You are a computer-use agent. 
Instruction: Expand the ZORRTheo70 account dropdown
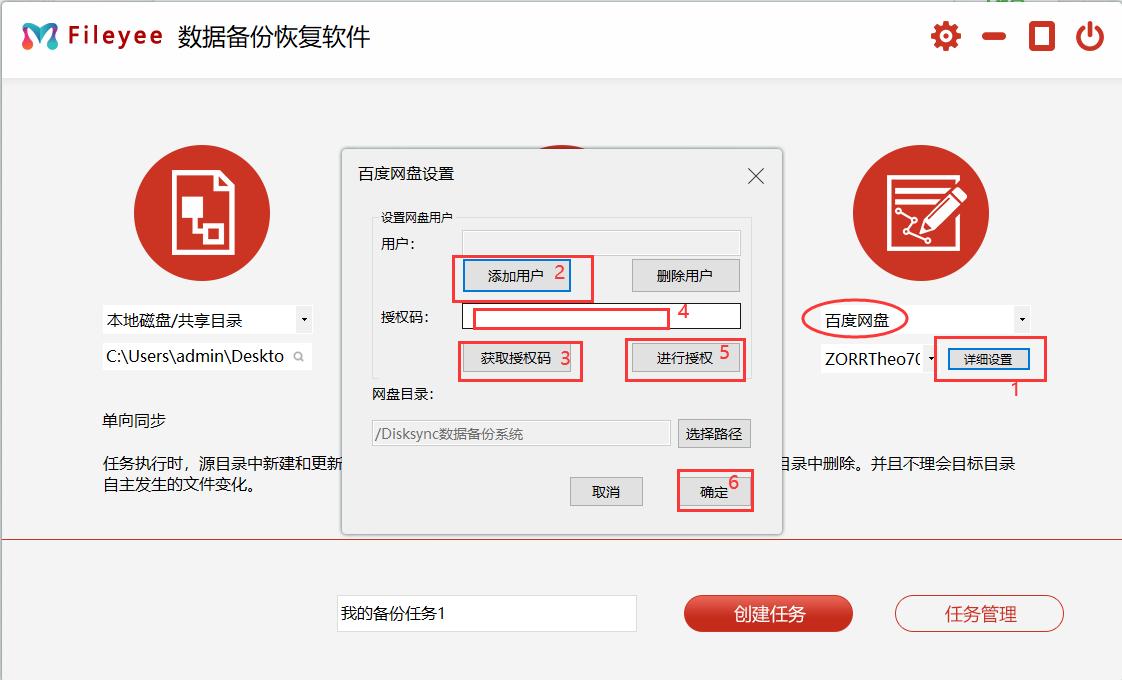(929, 356)
